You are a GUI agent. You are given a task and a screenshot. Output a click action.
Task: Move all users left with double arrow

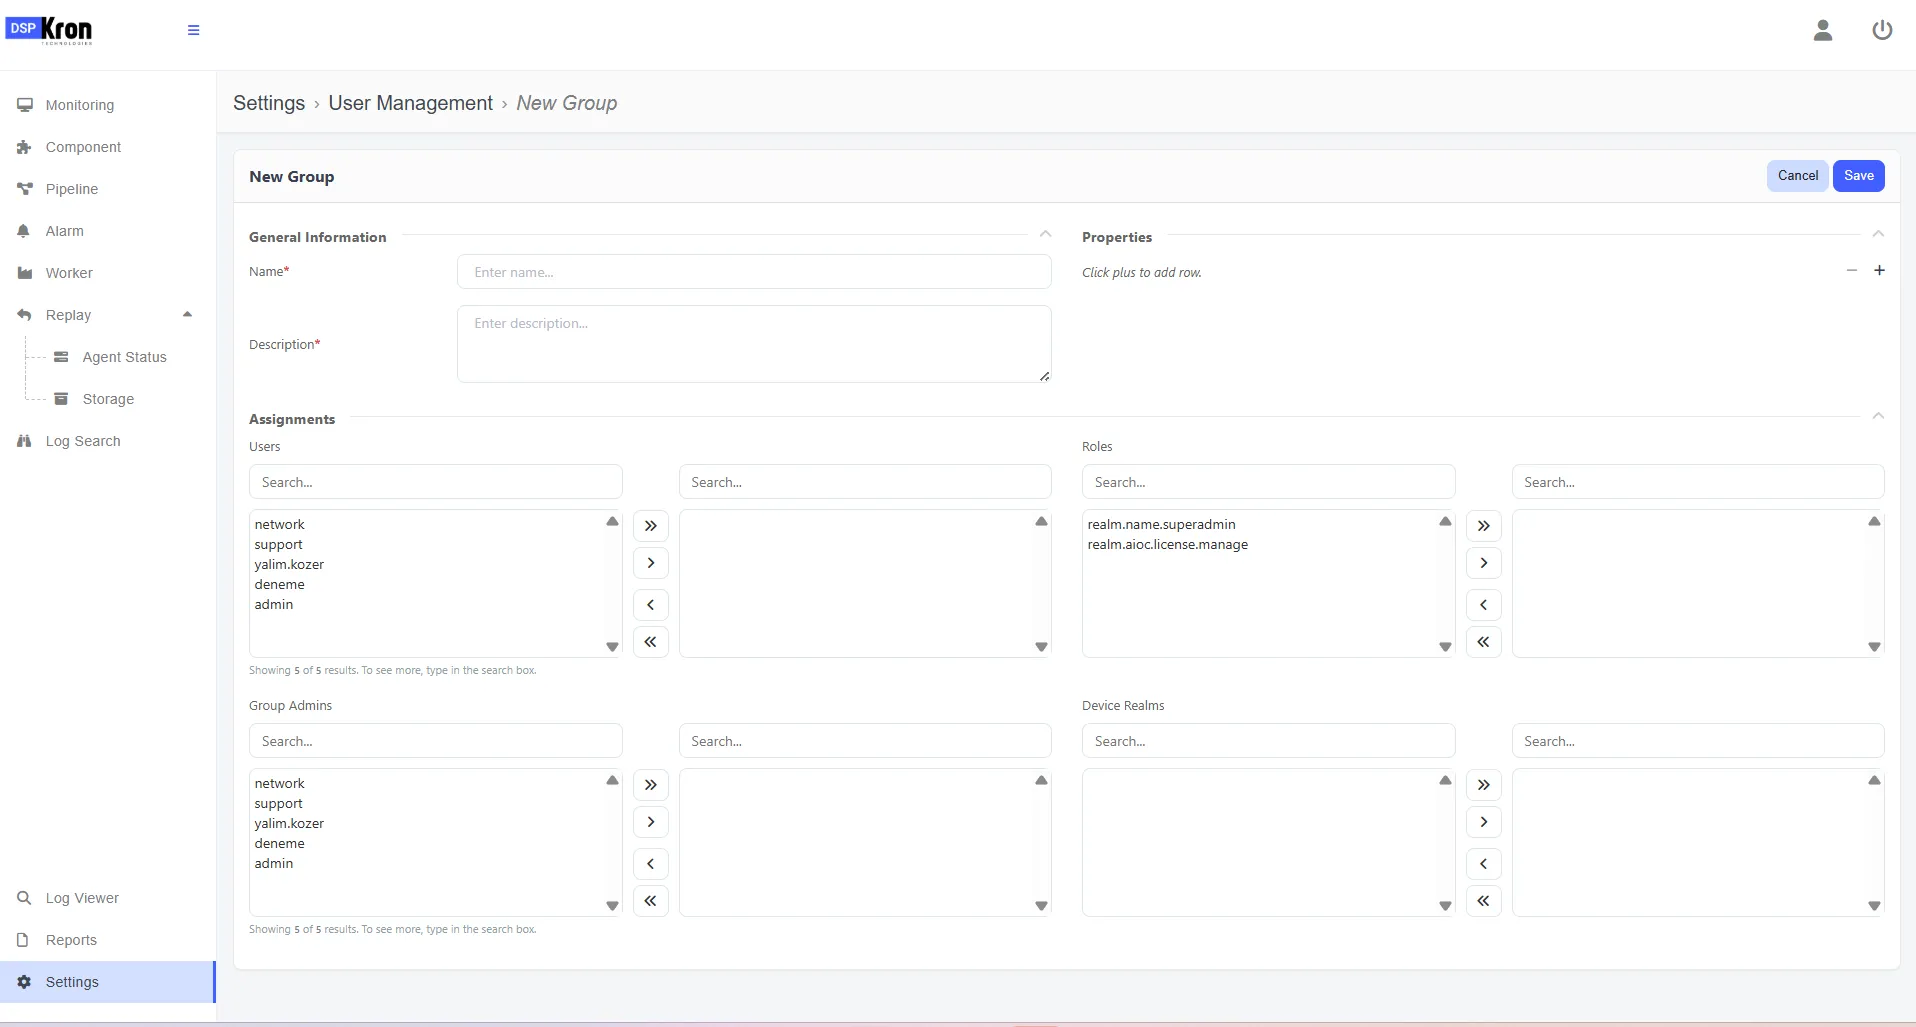coord(651,642)
